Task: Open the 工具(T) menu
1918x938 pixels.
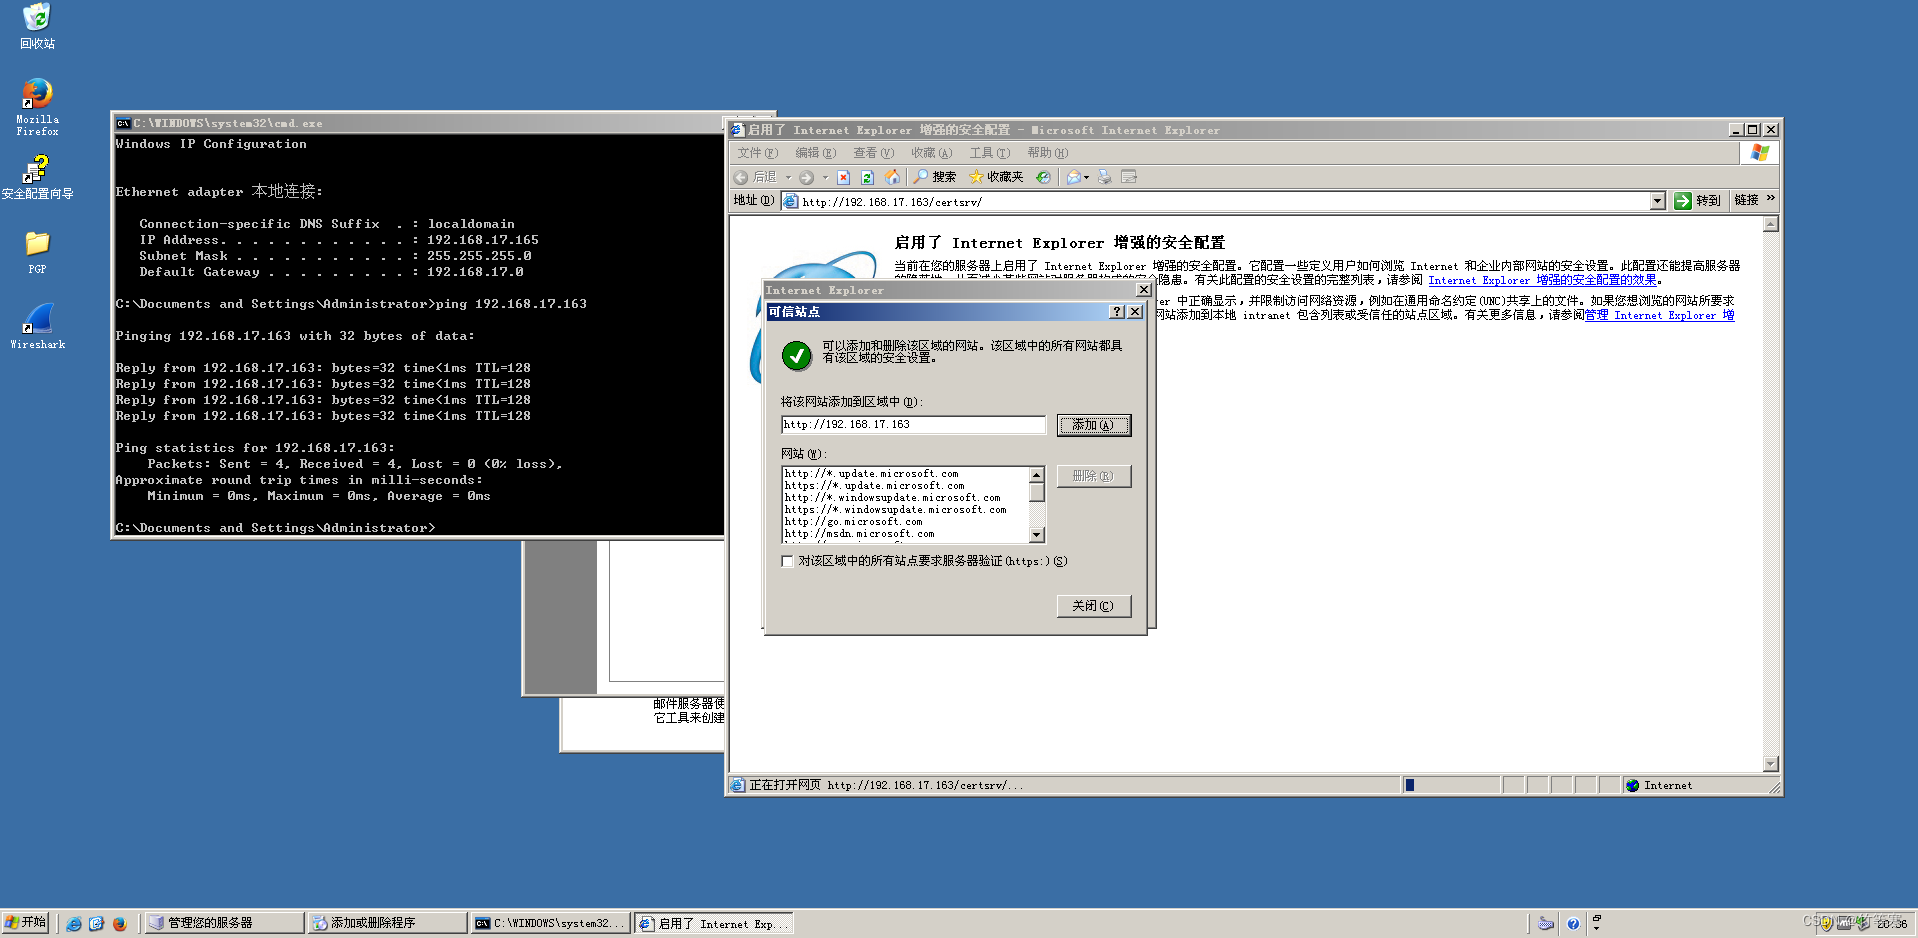Action: tap(989, 153)
